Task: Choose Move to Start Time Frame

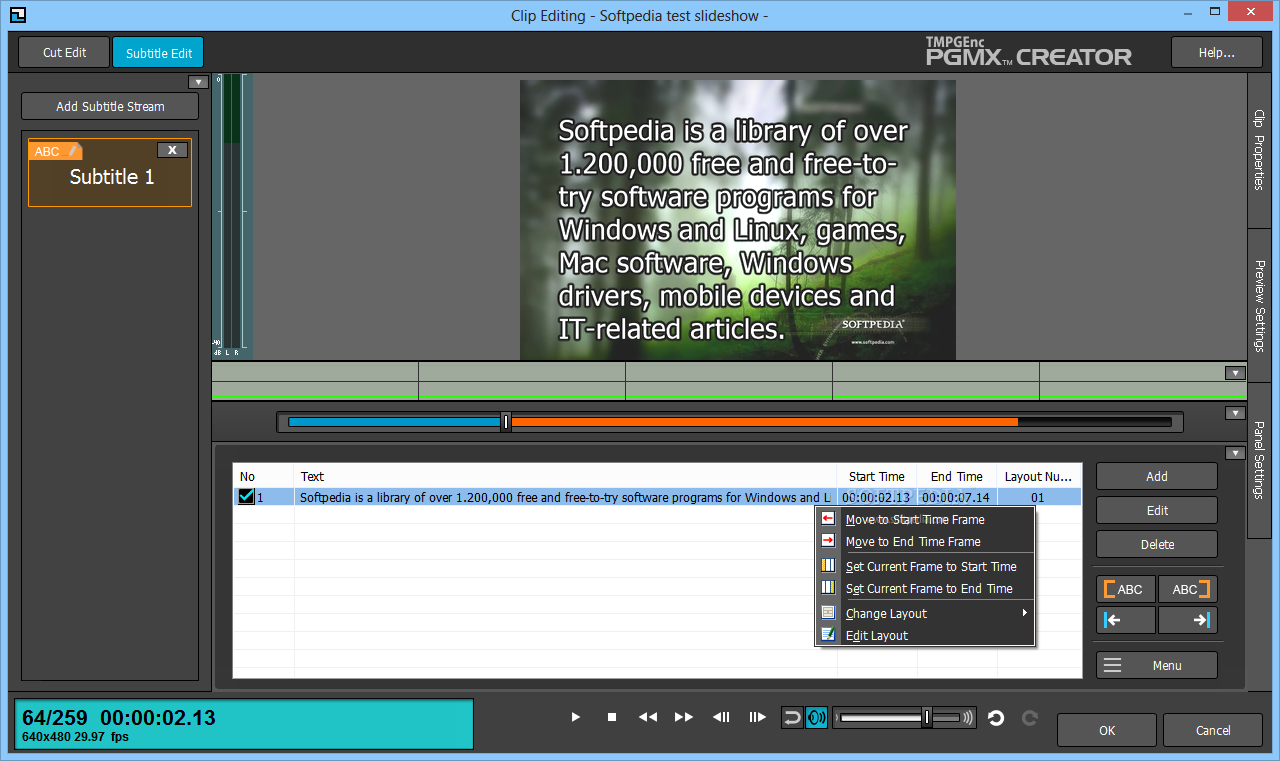Action: (x=915, y=519)
